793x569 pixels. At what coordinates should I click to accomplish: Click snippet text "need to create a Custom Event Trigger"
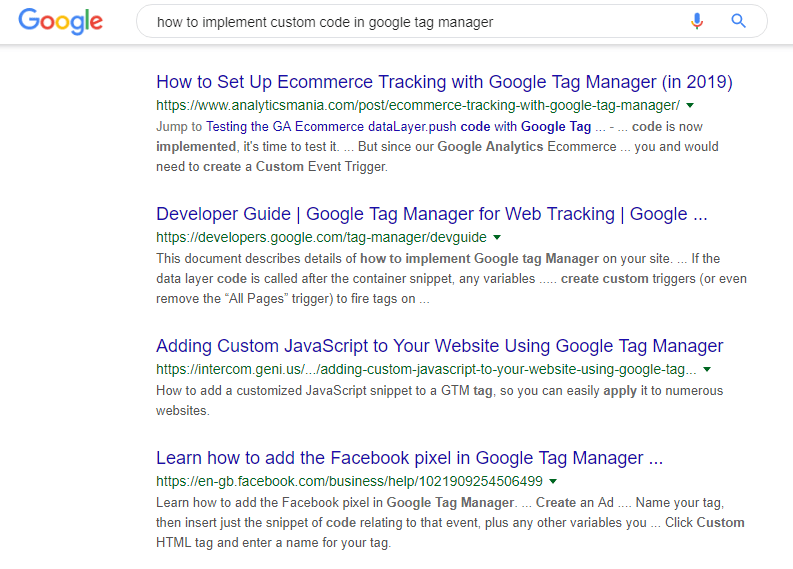[x=272, y=166]
